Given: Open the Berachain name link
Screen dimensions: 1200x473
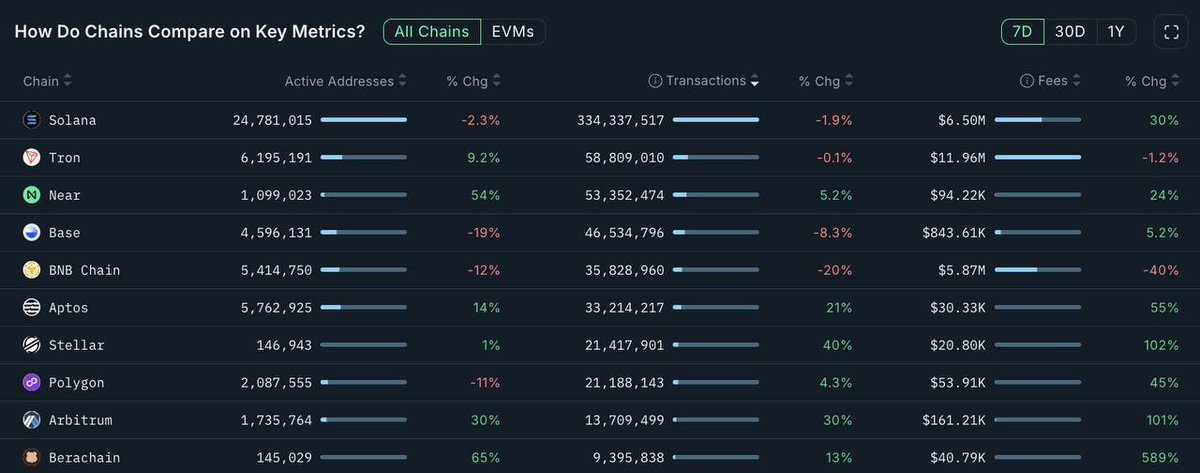Looking at the screenshot, I should 84,458.
